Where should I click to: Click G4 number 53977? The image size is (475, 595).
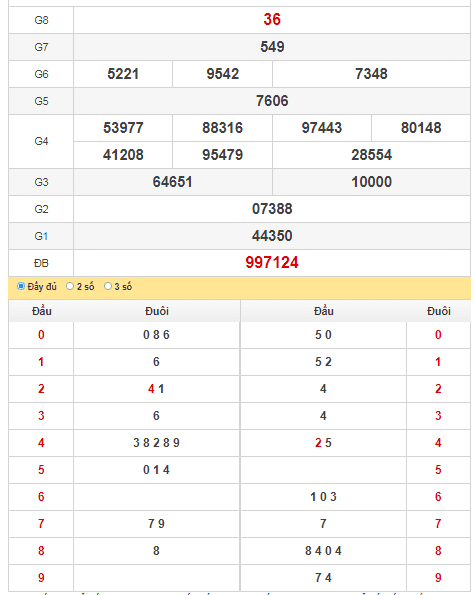pos(123,128)
